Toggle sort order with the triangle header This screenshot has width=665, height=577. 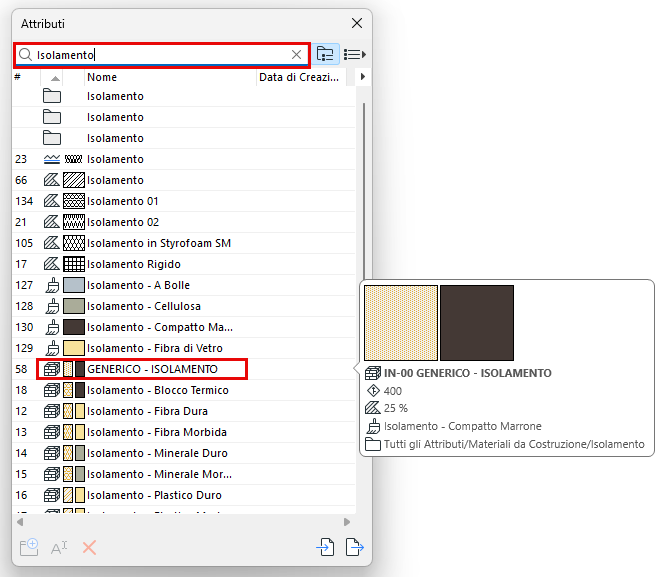(55, 78)
